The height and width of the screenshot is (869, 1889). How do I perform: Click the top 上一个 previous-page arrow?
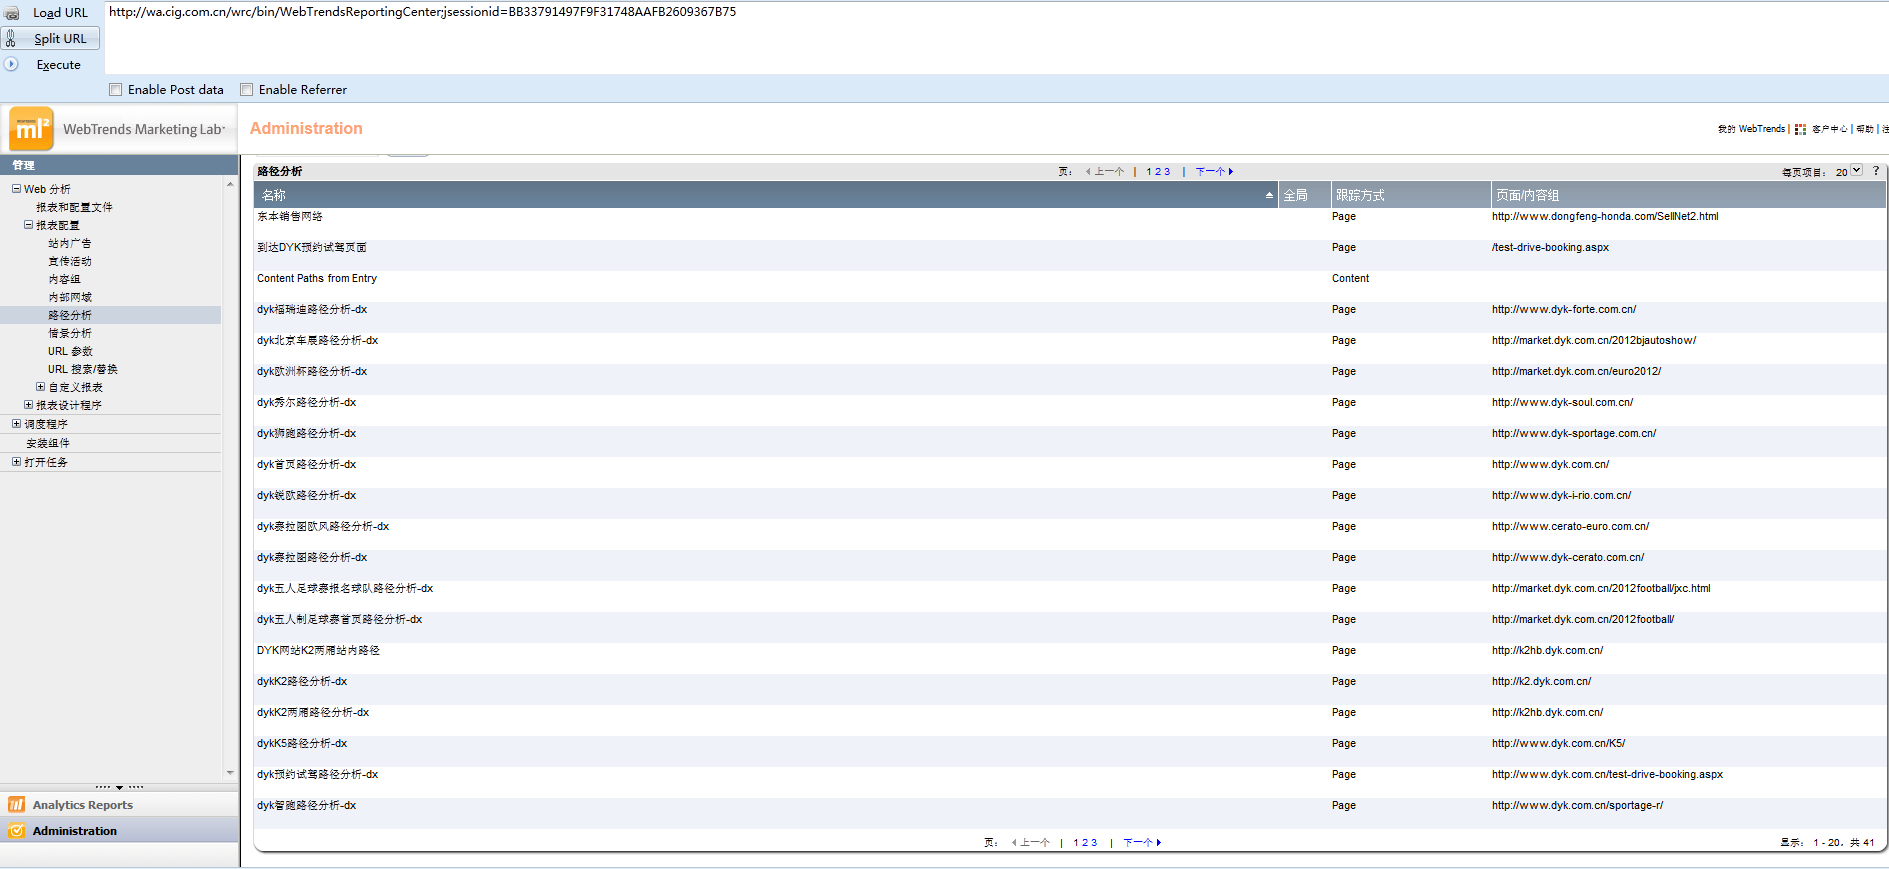click(x=1088, y=171)
